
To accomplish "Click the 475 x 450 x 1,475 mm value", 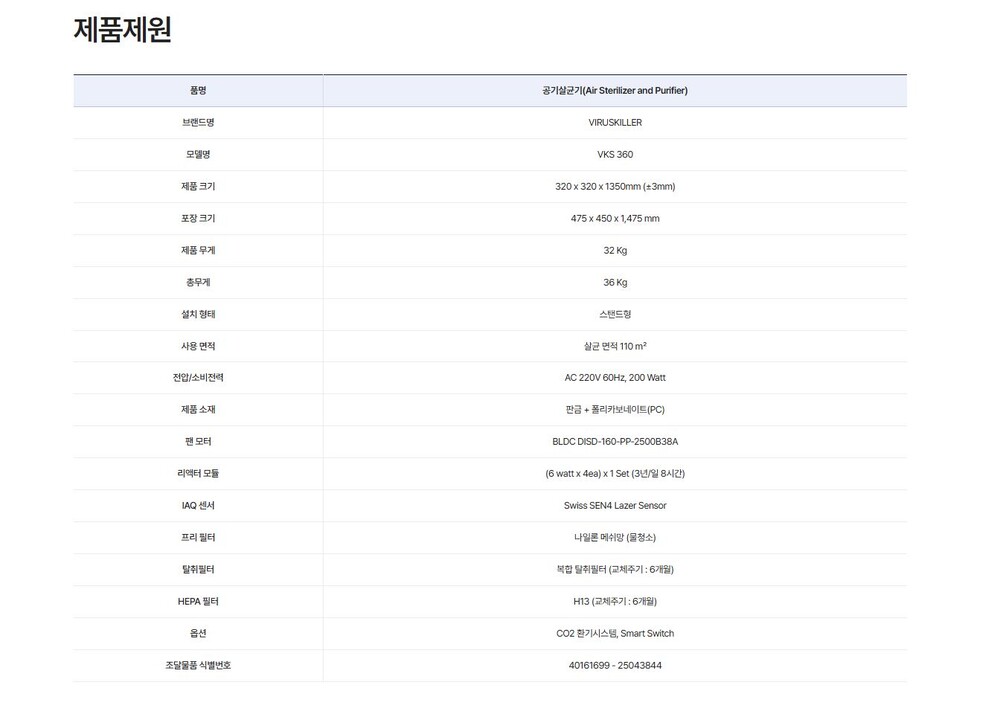I will point(614,218).
